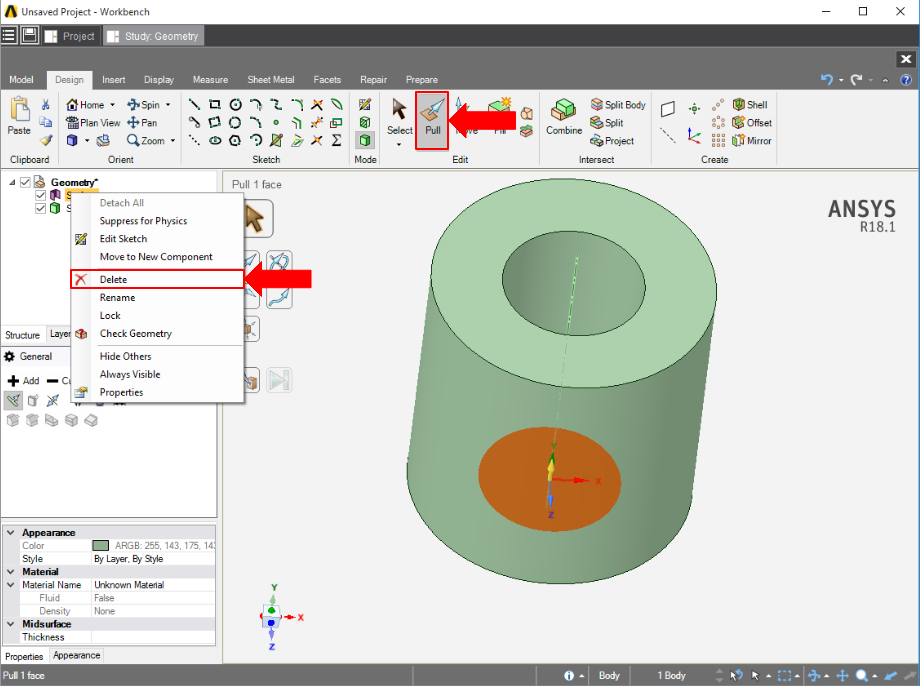Click the Project tool in Intersect group
Screen dimensions: 920x686
[x=612, y=141]
